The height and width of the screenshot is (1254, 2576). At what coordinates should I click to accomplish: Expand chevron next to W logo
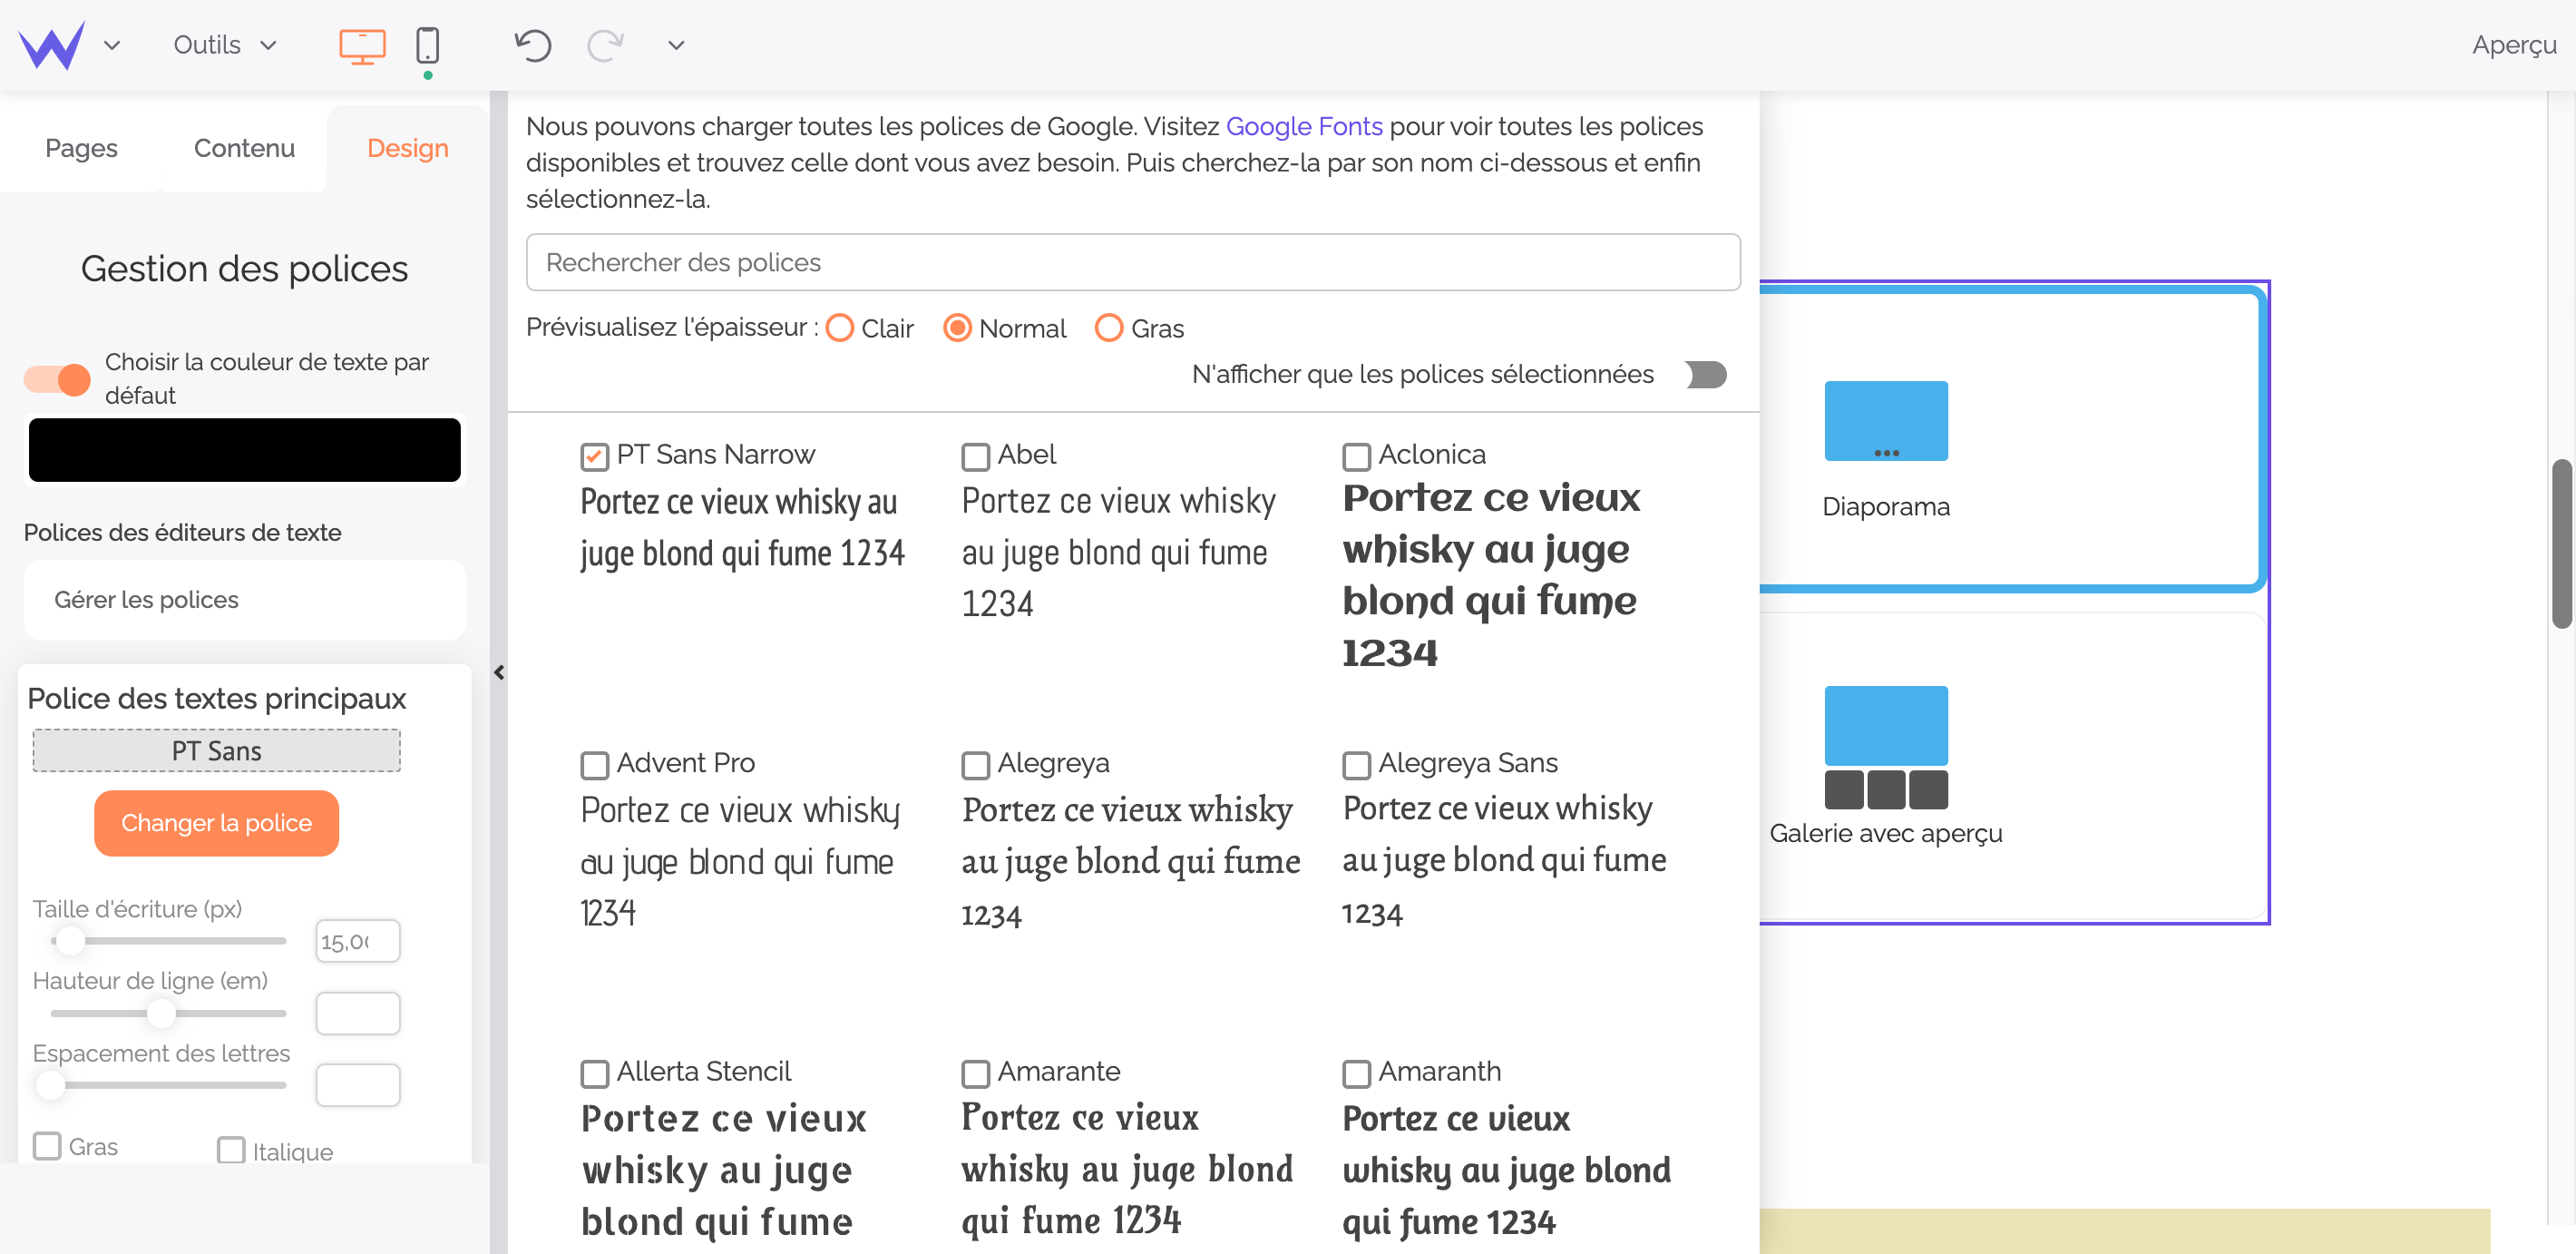tap(112, 45)
